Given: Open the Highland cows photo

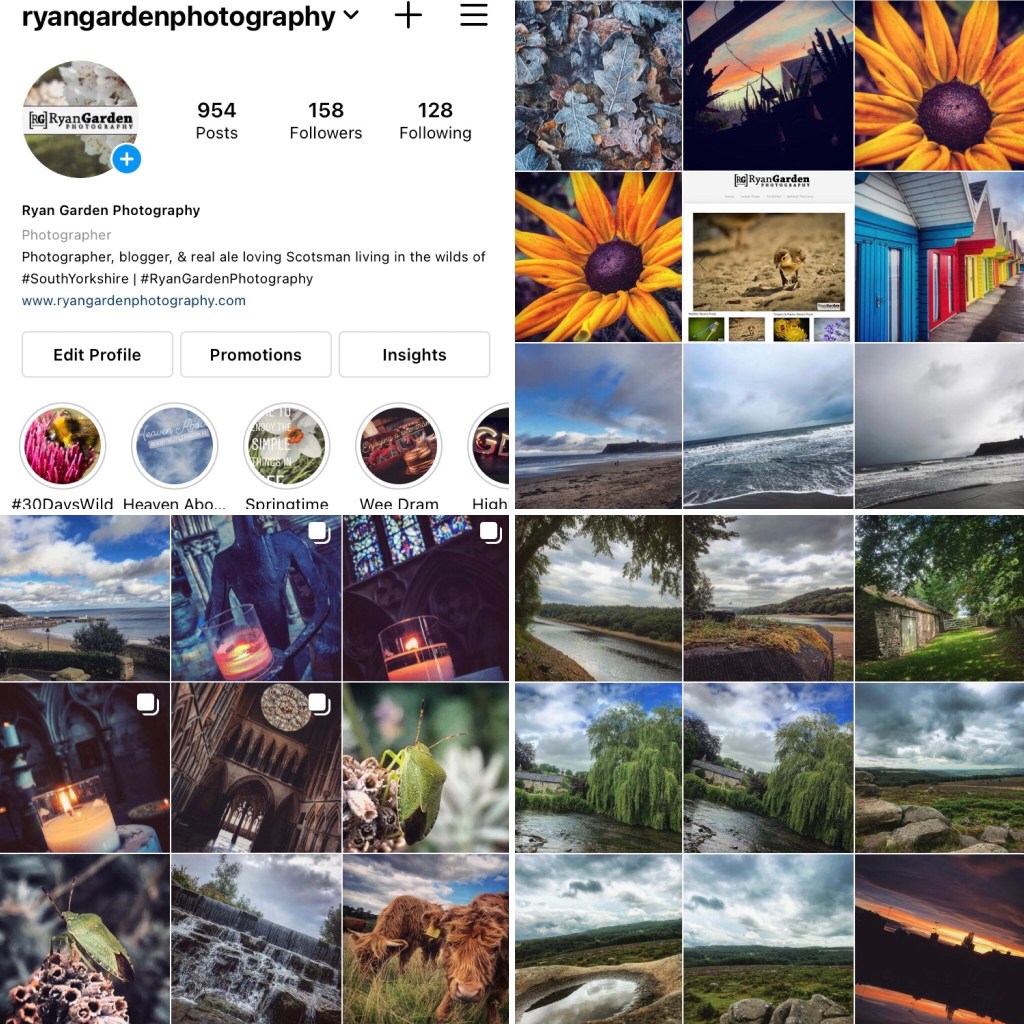Looking at the screenshot, I should 426,939.
